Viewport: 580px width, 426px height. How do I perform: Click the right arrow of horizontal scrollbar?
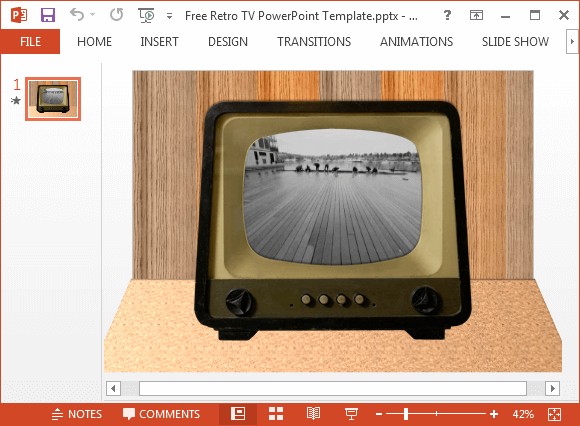pyautogui.click(x=552, y=388)
